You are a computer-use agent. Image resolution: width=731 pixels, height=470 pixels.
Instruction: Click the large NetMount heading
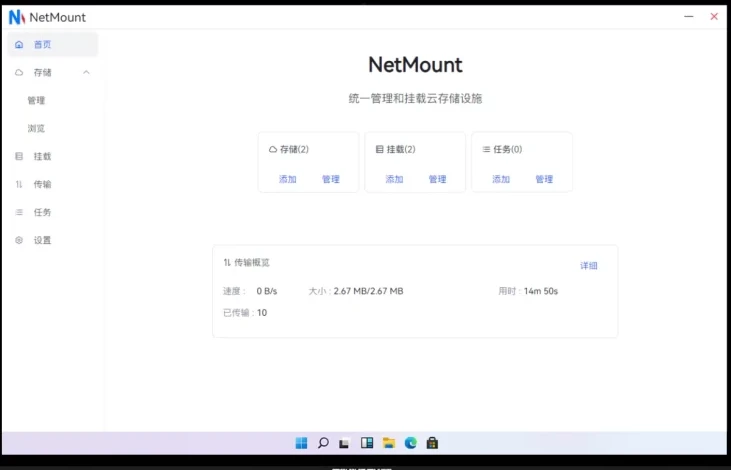pyautogui.click(x=415, y=65)
